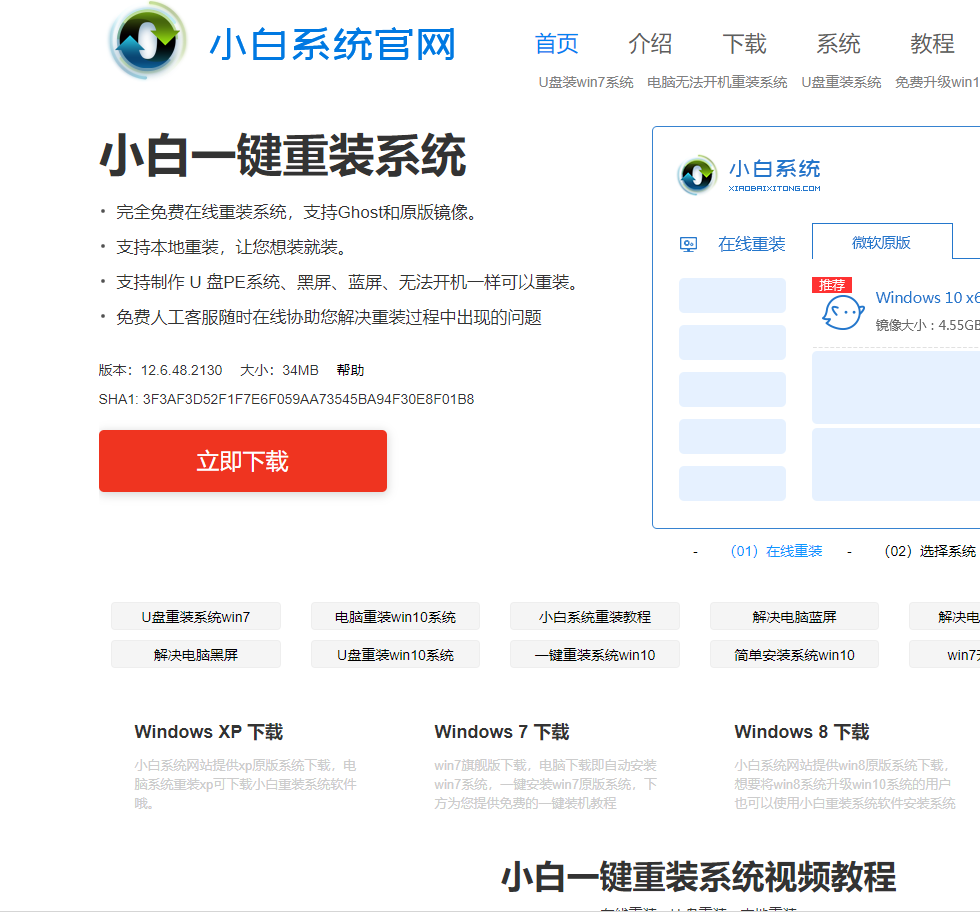Click the XIAOBAIXITONG.COM text

[774, 188]
